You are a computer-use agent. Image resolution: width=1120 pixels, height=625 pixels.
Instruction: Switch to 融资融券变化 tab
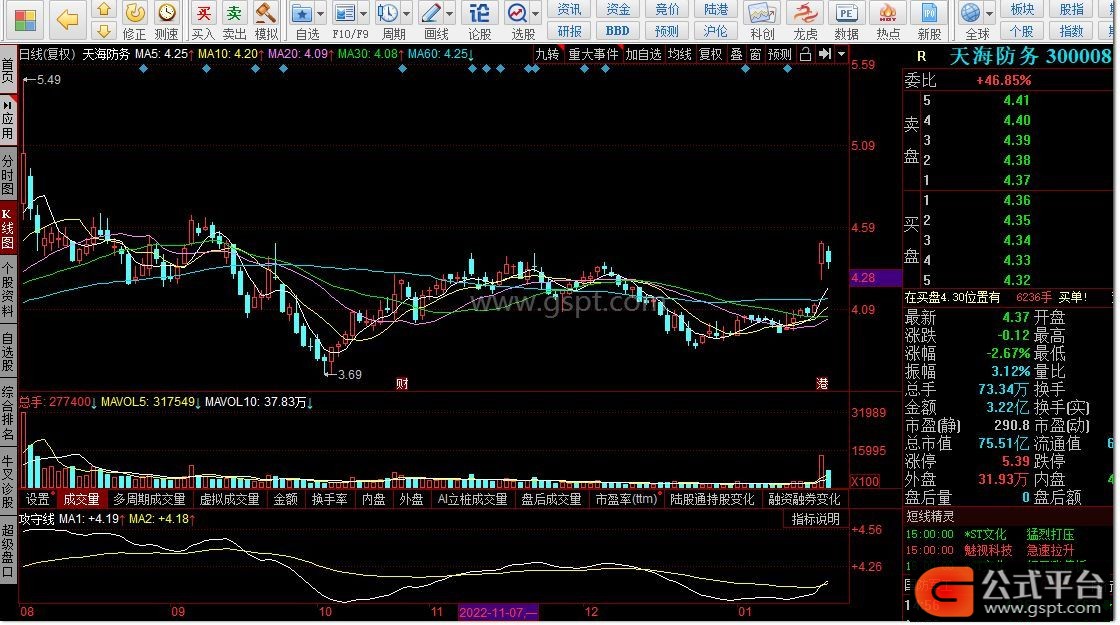804,499
